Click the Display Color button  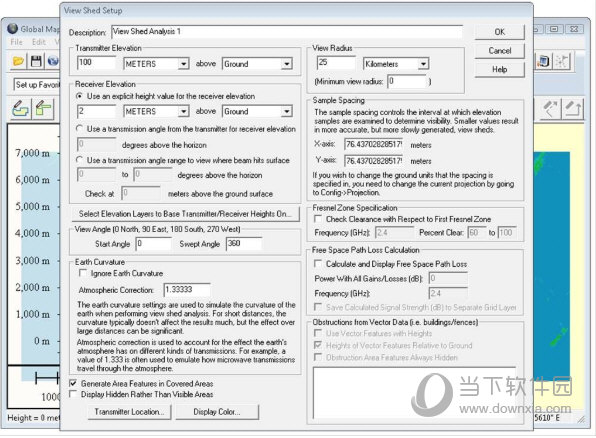click(x=217, y=412)
